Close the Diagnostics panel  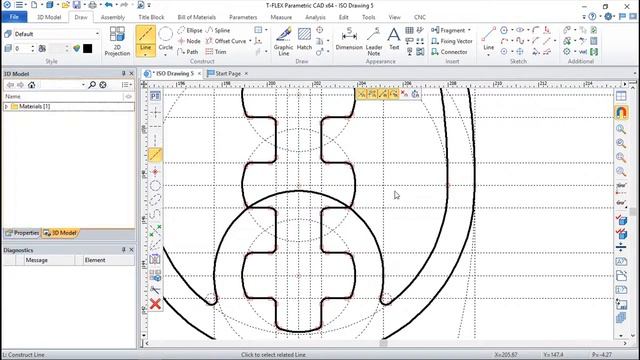131,250
